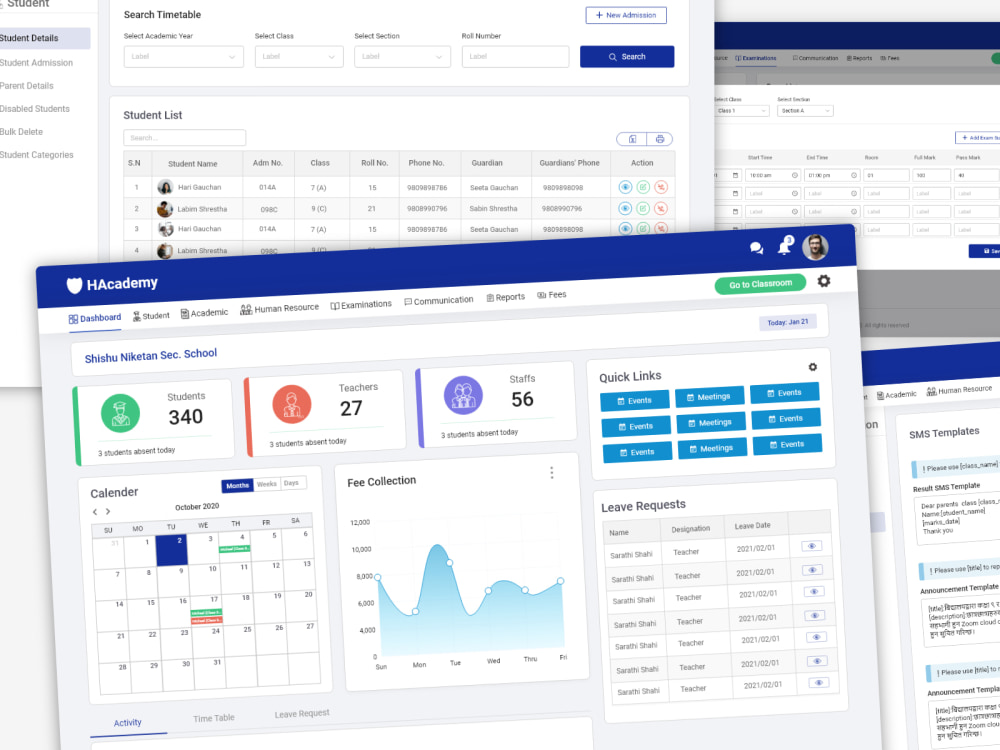This screenshot has width=1000, height=750.
Task: Open Dashboard tab in HAcademy nav
Action: coord(95,318)
